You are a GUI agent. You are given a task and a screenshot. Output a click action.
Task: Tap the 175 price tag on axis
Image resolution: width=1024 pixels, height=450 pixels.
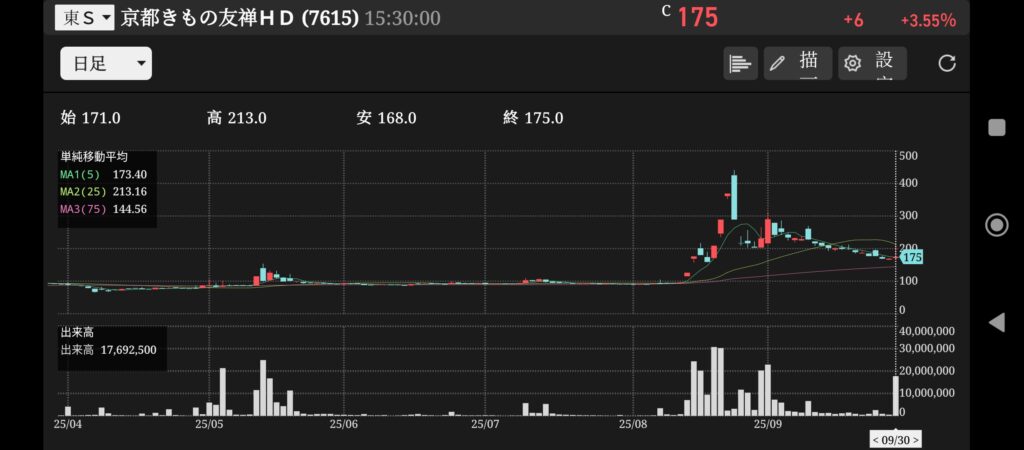click(x=910, y=257)
